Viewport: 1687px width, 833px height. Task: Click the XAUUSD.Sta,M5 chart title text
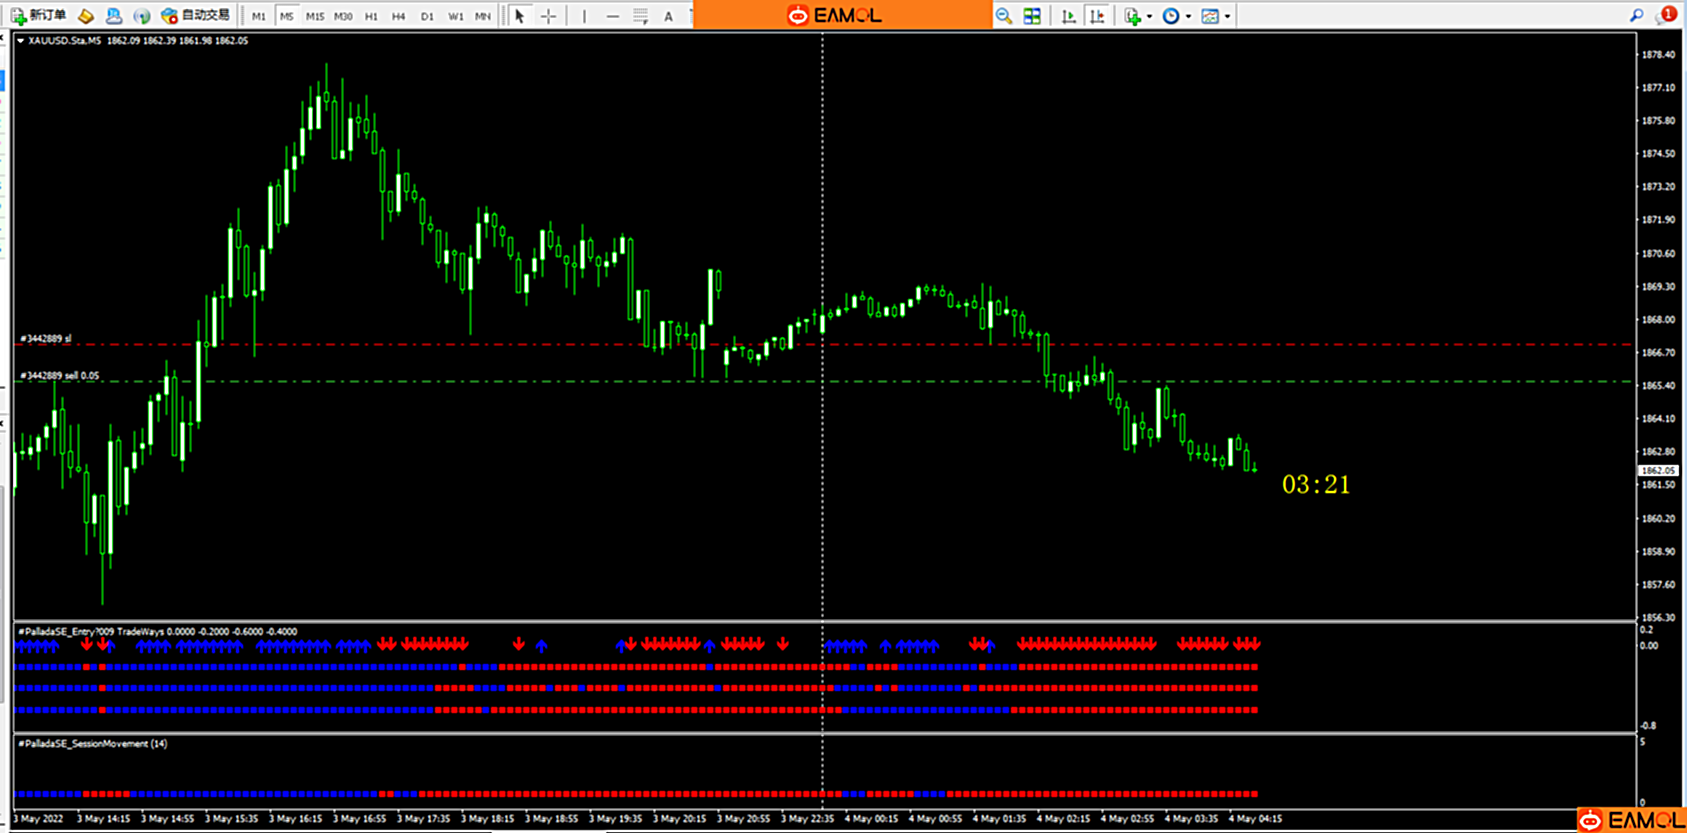tap(65, 41)
